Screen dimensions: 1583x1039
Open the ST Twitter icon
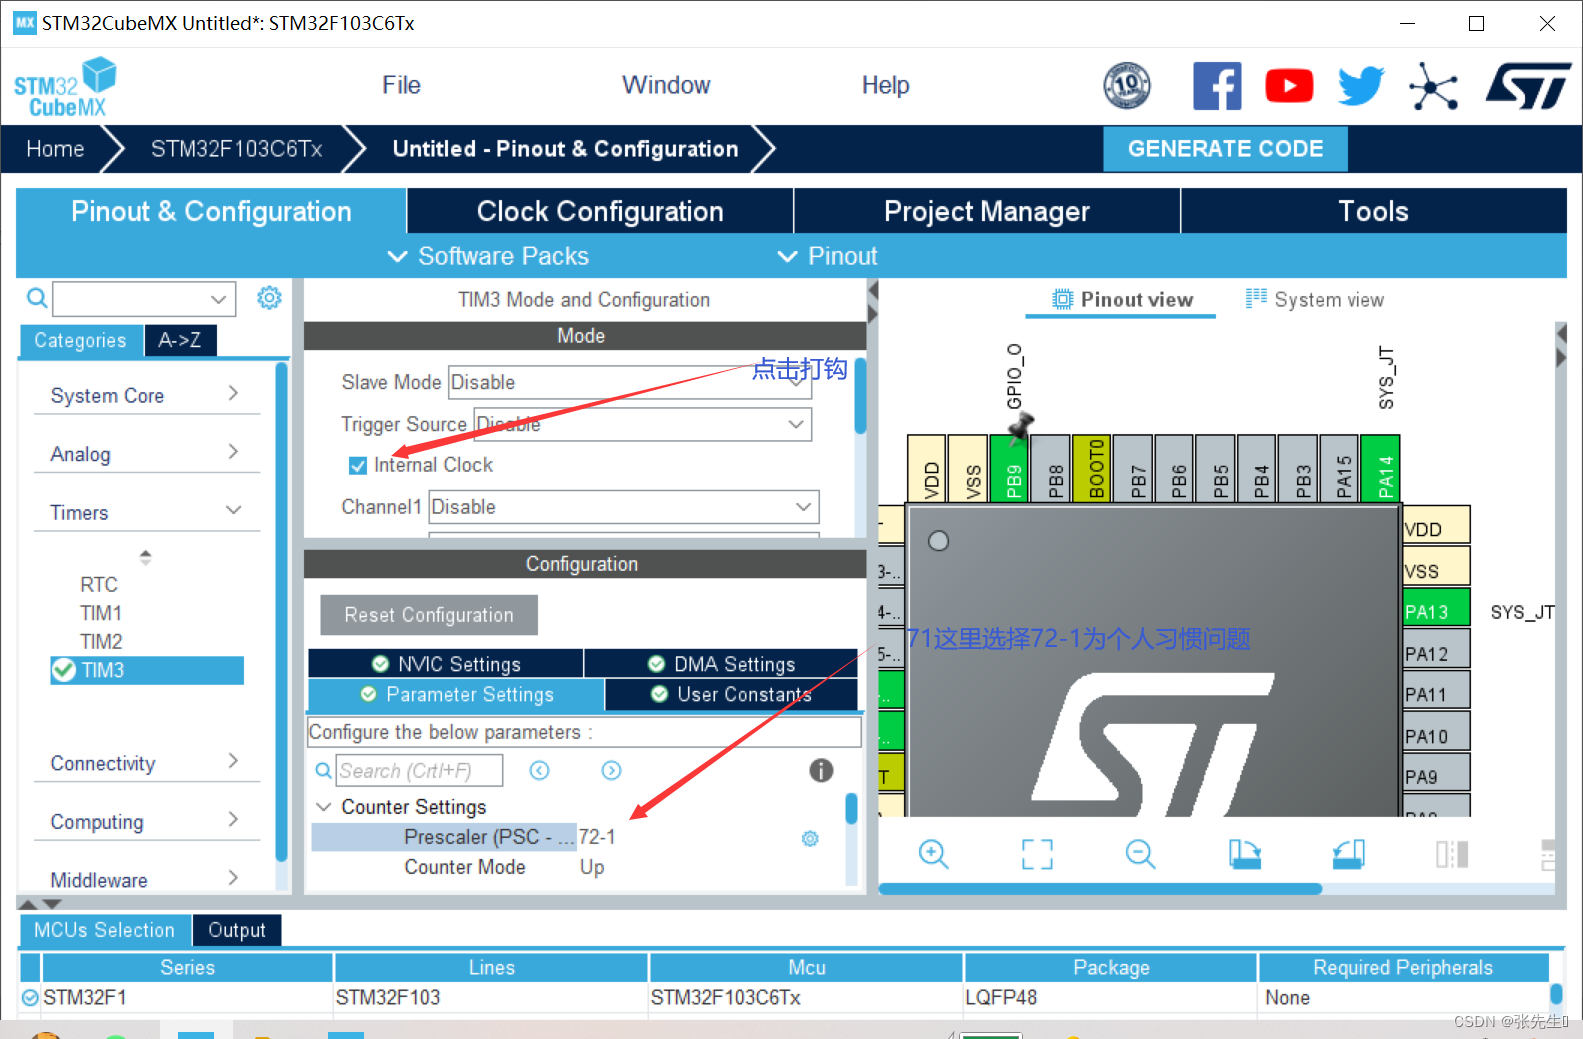[x=1361, y=86]
